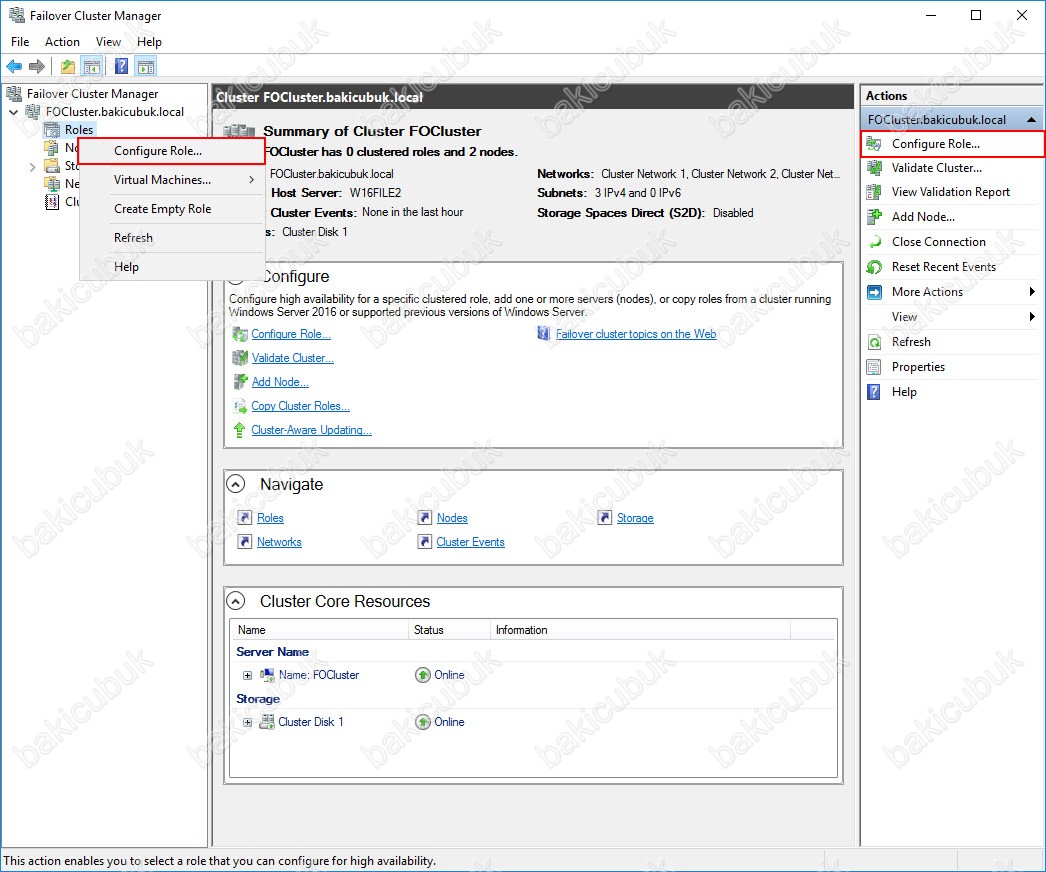Choose Help from the context menu
Image resolution: width=1046 pixels, height=872 pixels.
tap(171, 267)
